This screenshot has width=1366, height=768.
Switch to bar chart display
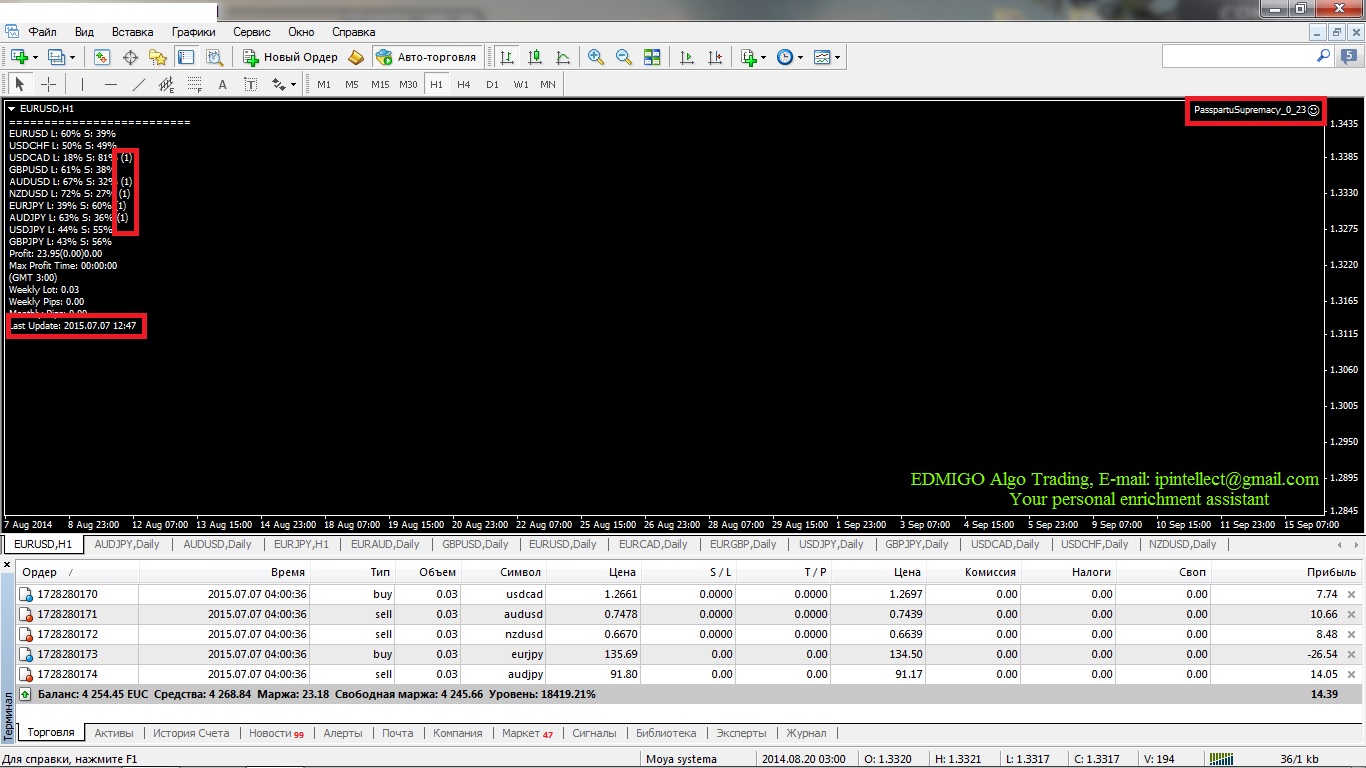pyautogui.click(x=508, y=57)
